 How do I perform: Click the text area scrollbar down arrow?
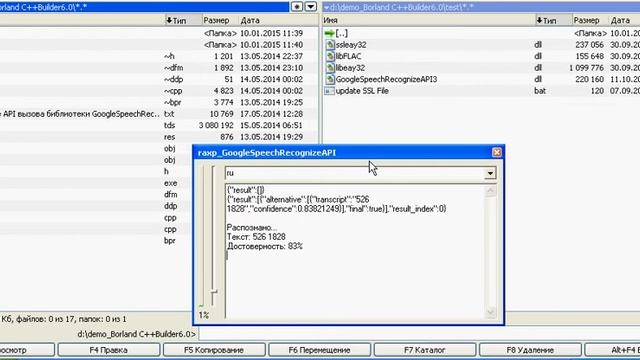pyautogui.click(x=490, y=313)
